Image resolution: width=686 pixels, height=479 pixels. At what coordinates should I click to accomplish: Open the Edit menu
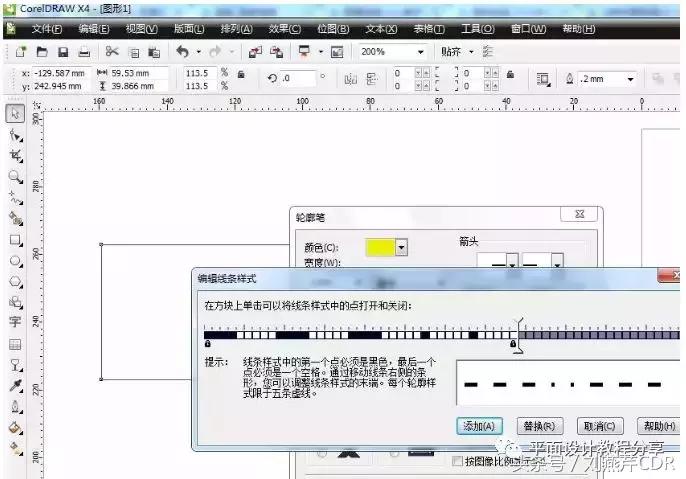[x=94, y=29]
